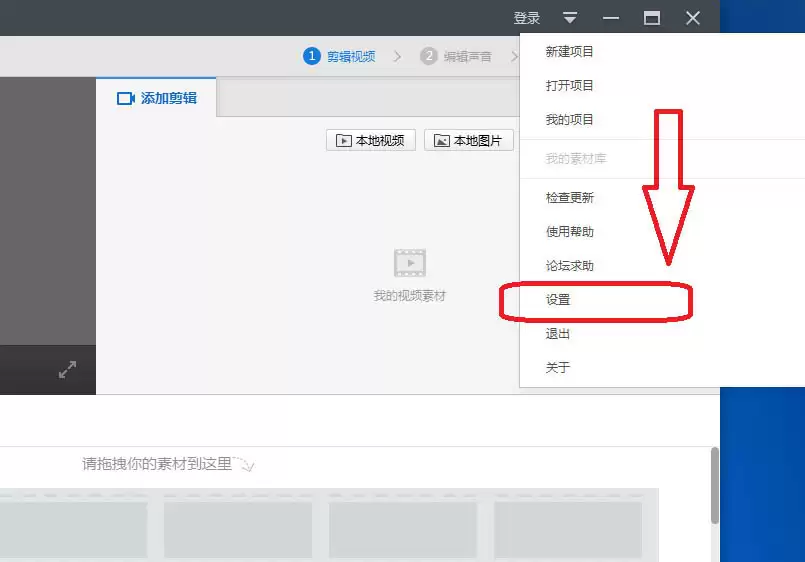Click 我的素材库 menu entry
This screenshot has height=562, width=805.
[x=576, y=159]
